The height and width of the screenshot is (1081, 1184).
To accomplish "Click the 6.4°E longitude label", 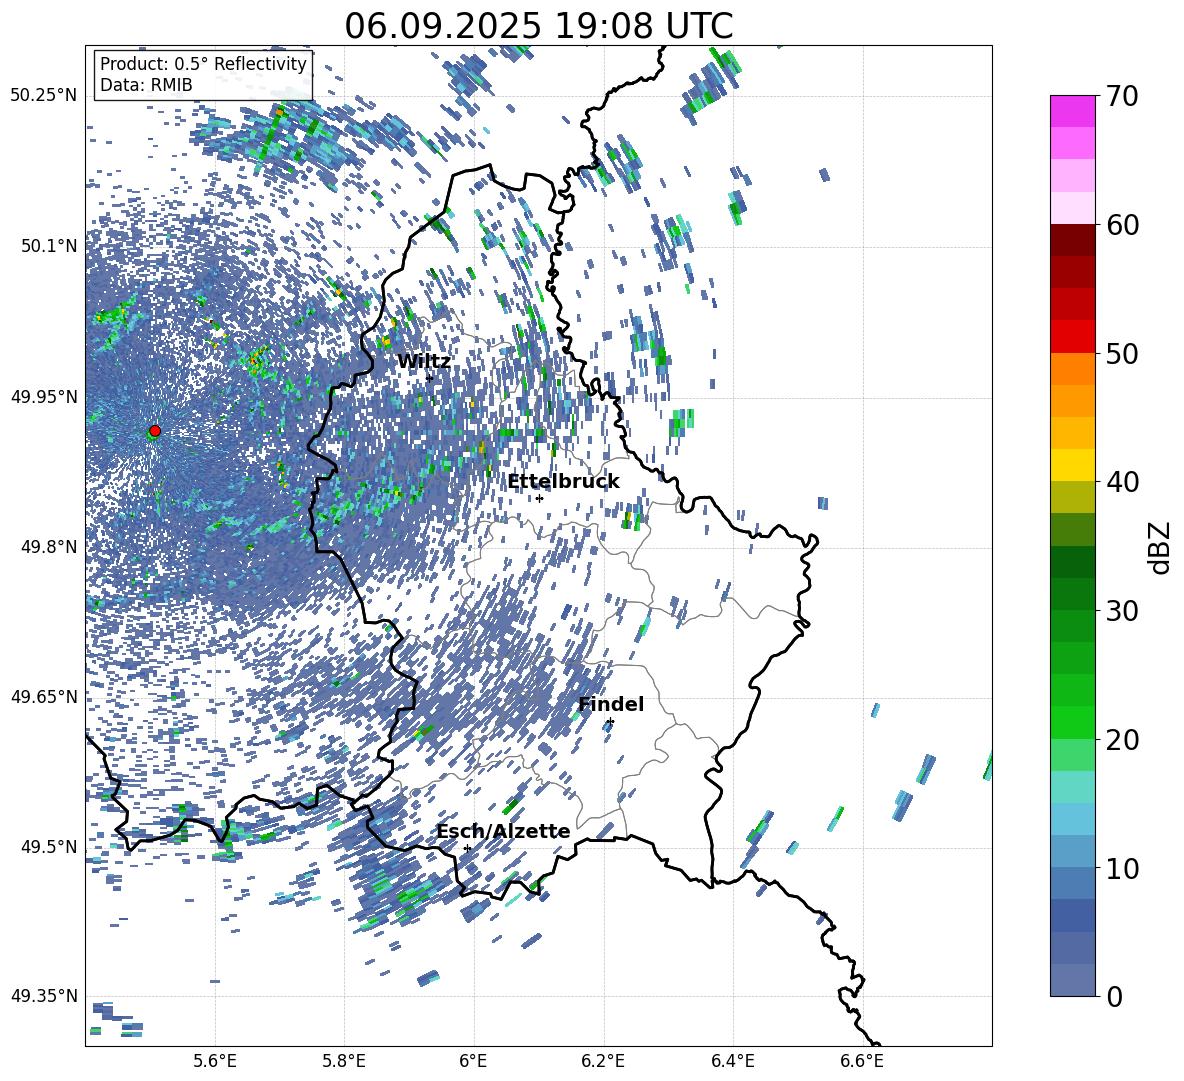I will click(733, 1062).
